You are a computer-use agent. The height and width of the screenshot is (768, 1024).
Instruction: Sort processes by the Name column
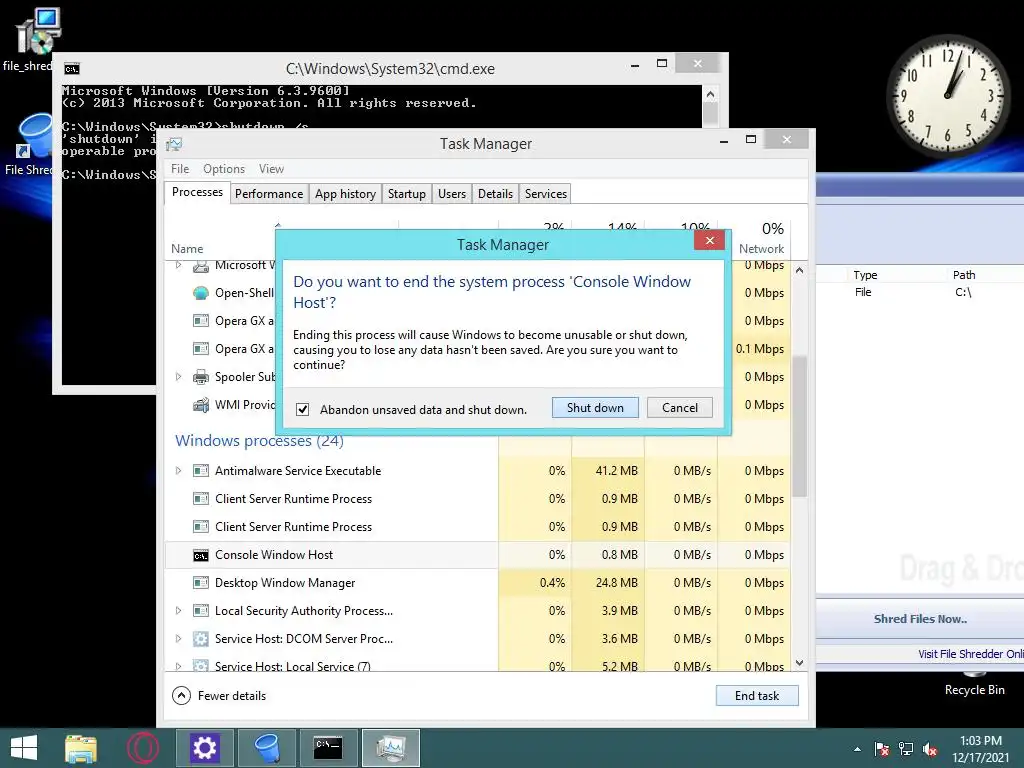(187, 249)
